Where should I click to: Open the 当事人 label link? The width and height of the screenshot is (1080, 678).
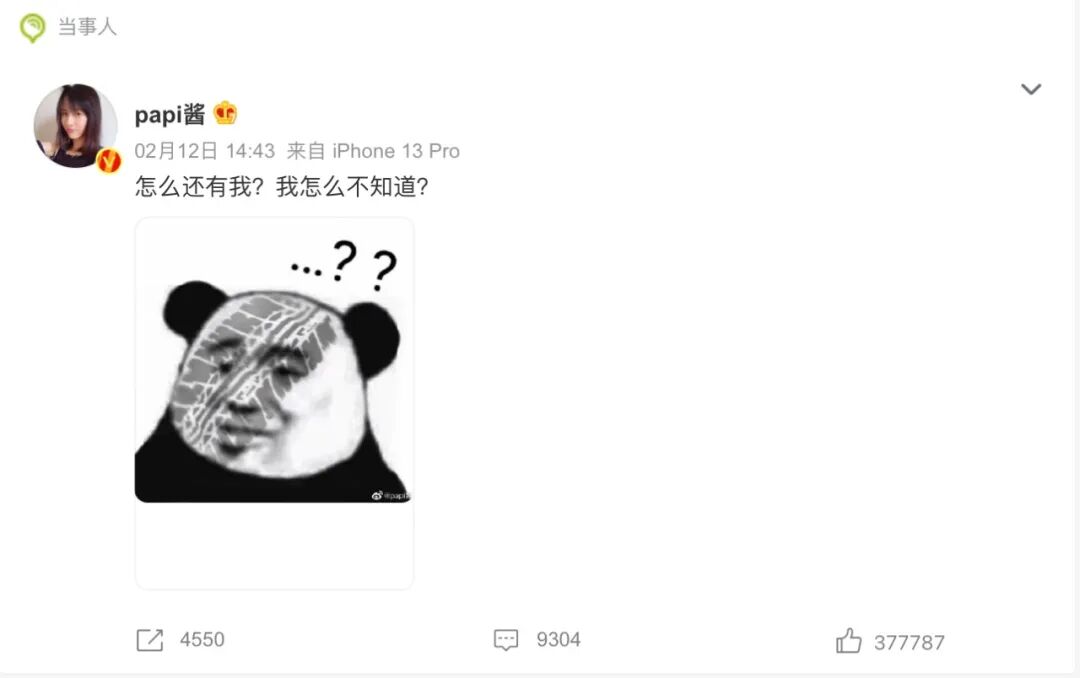pos(87,27)
